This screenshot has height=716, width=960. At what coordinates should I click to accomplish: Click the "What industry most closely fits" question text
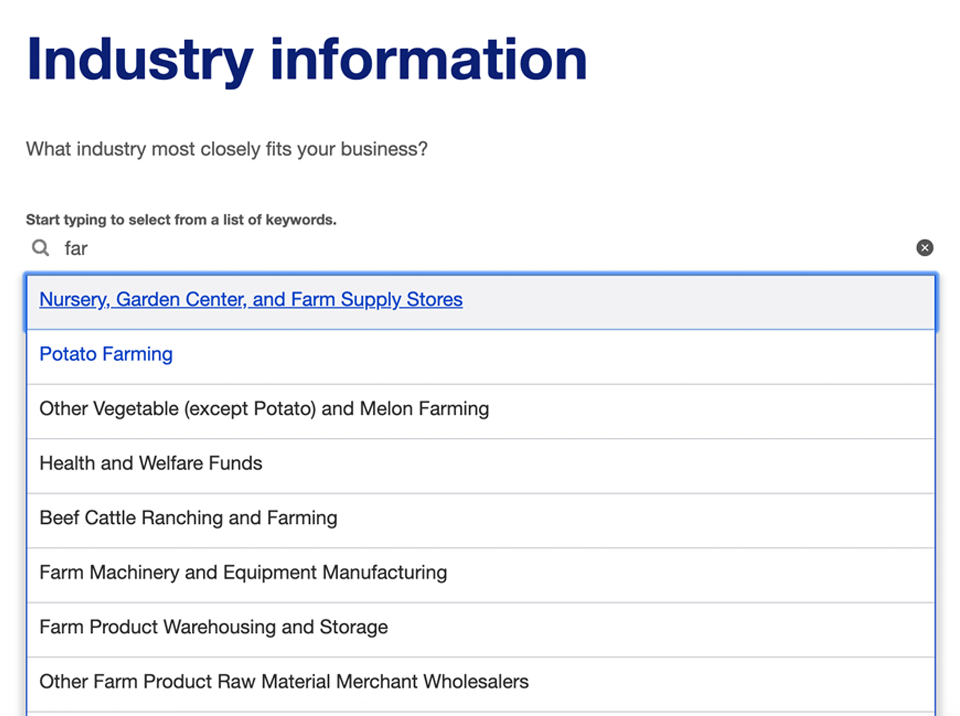click(x=227, y=150)
